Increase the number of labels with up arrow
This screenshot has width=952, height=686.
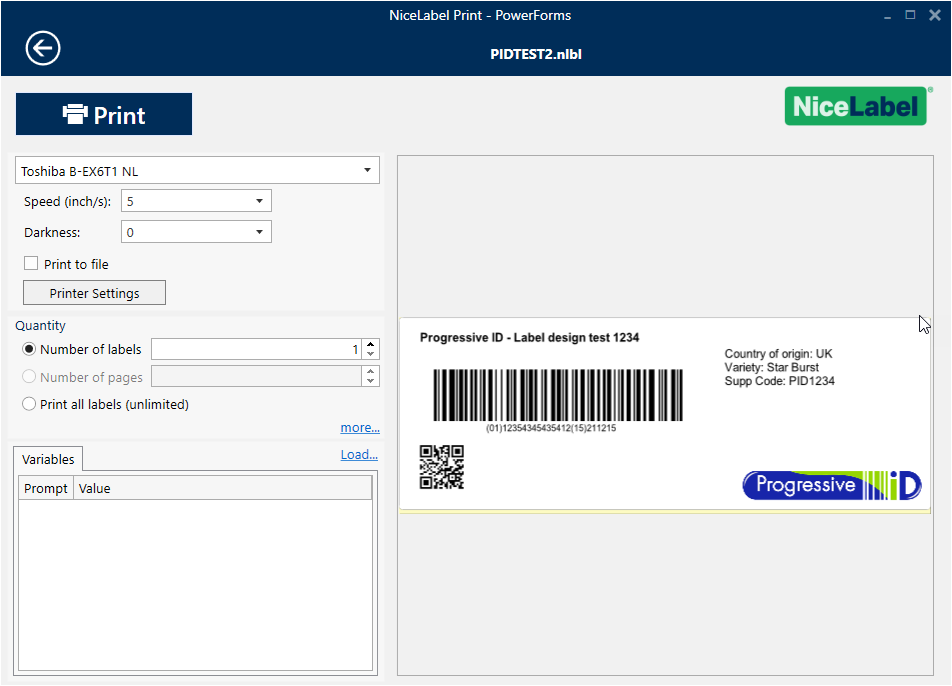370,344
